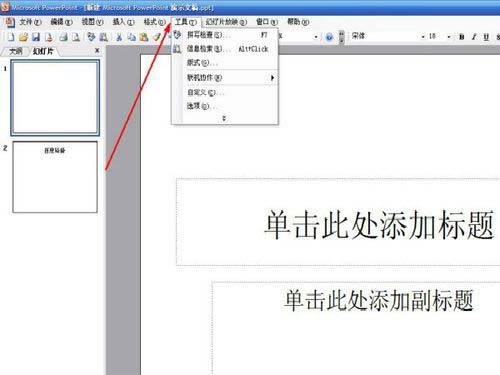Switch to the 幻灯片 slides tab

[x=43, y=51]
